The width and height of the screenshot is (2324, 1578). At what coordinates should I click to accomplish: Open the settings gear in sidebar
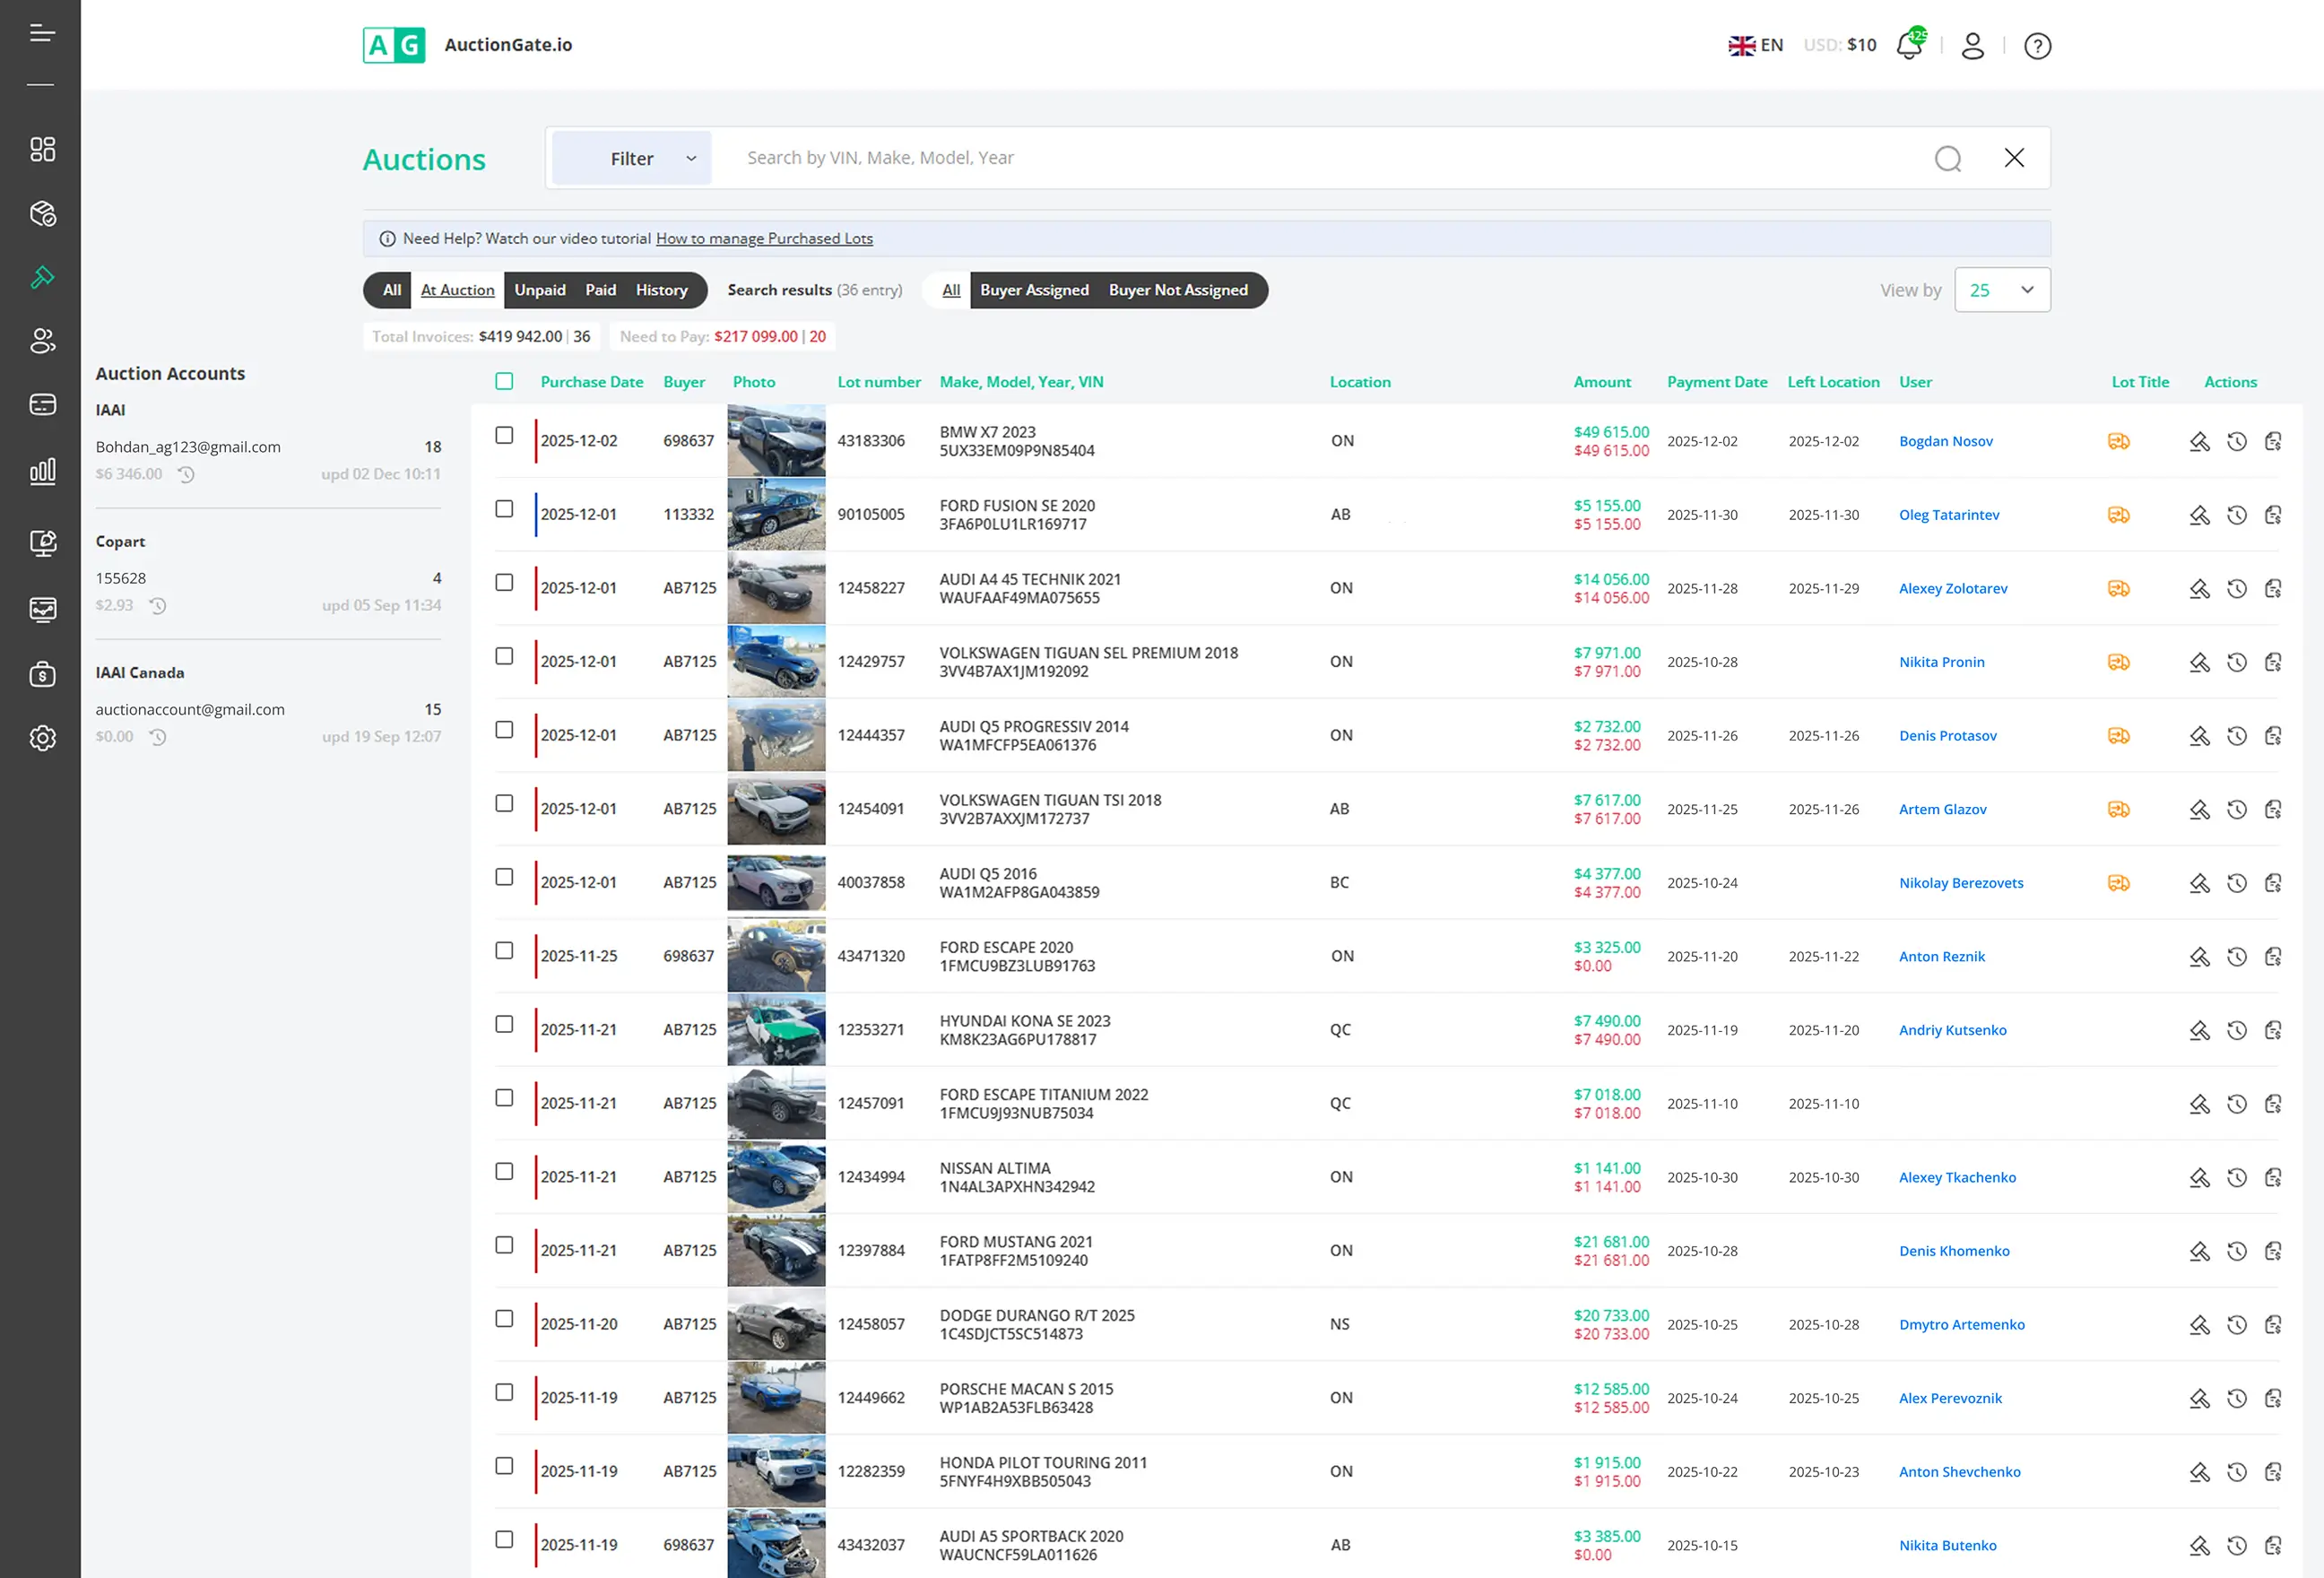[x=42, y=738]
